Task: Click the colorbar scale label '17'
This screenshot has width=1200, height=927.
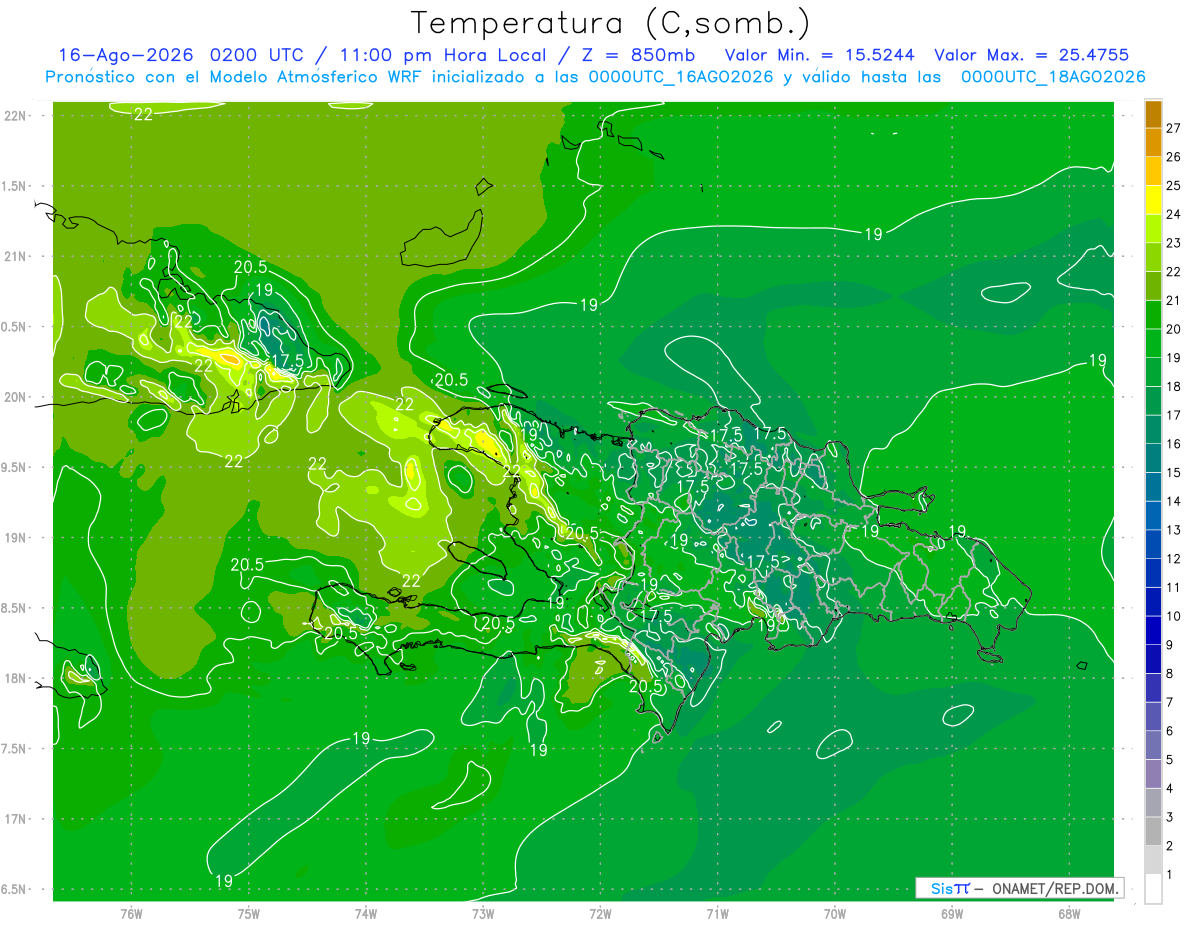Action: coord(1174,415)
